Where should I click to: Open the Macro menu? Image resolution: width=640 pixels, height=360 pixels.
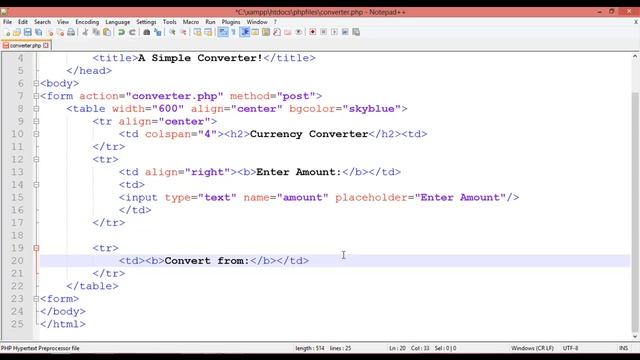191,22
